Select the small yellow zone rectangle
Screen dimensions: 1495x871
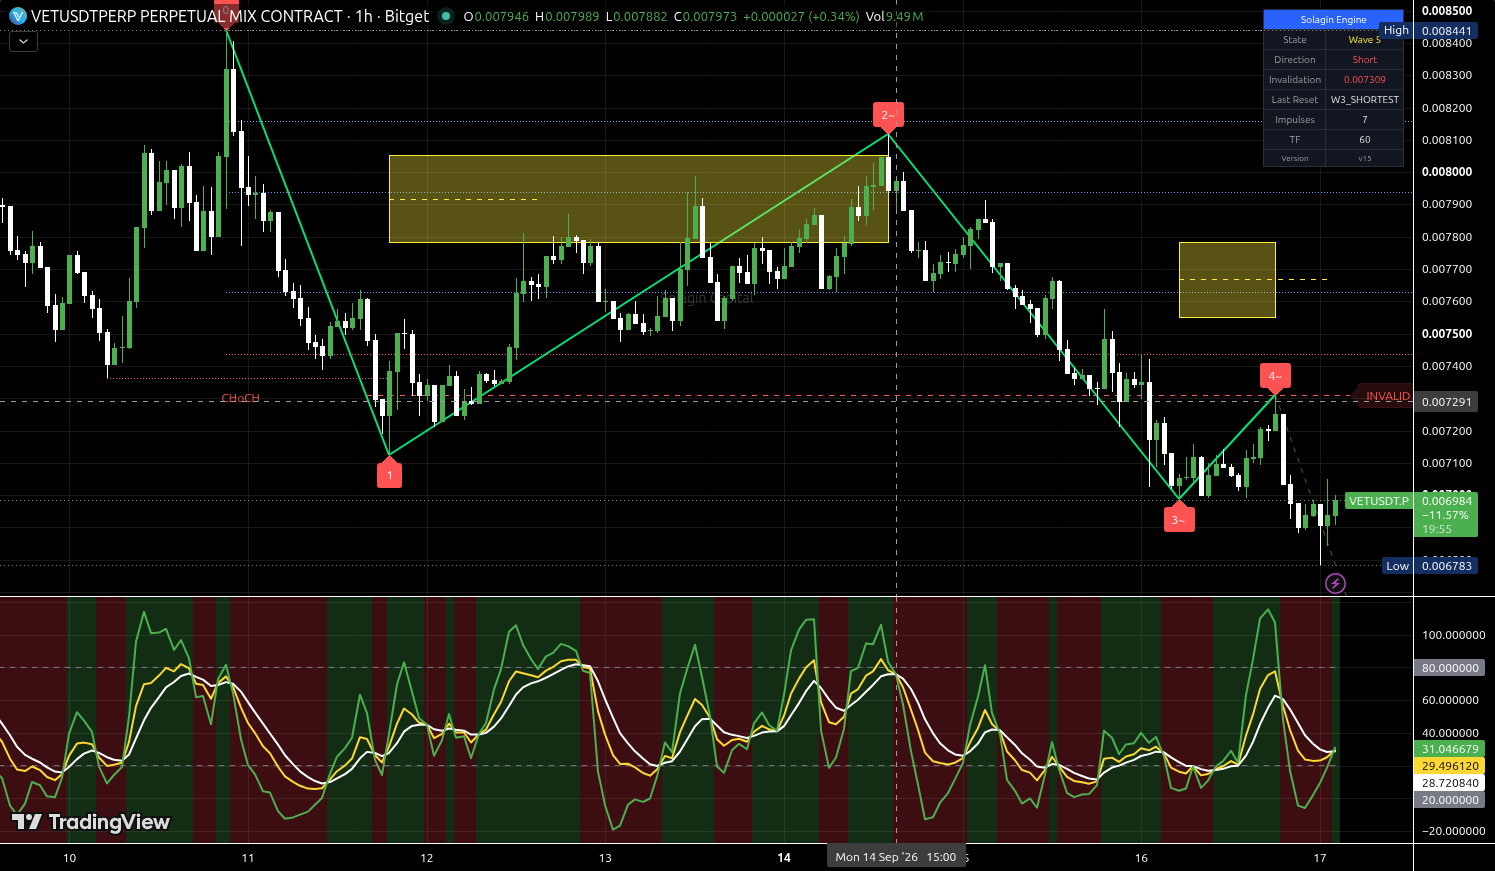[1227, 280]
